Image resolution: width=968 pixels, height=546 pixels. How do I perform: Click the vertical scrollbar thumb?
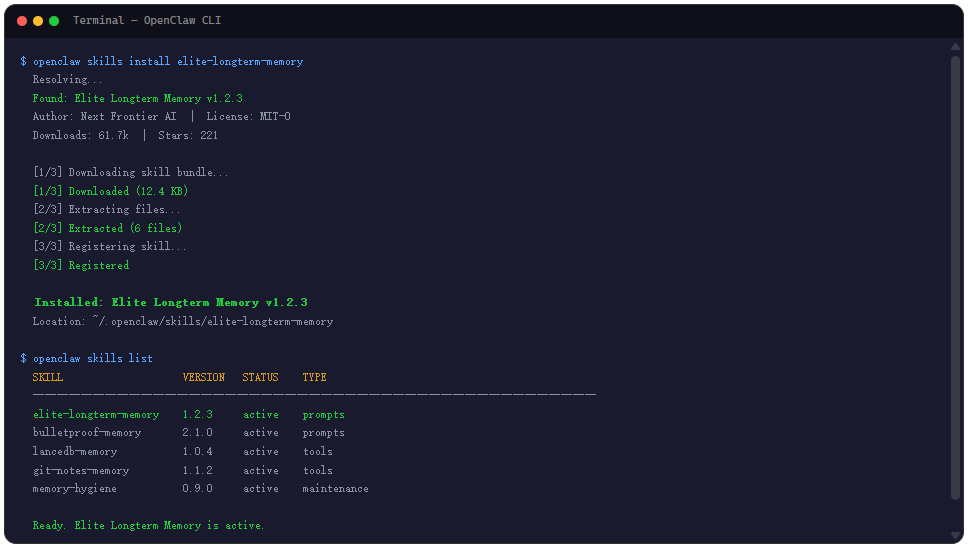[956, 278]
